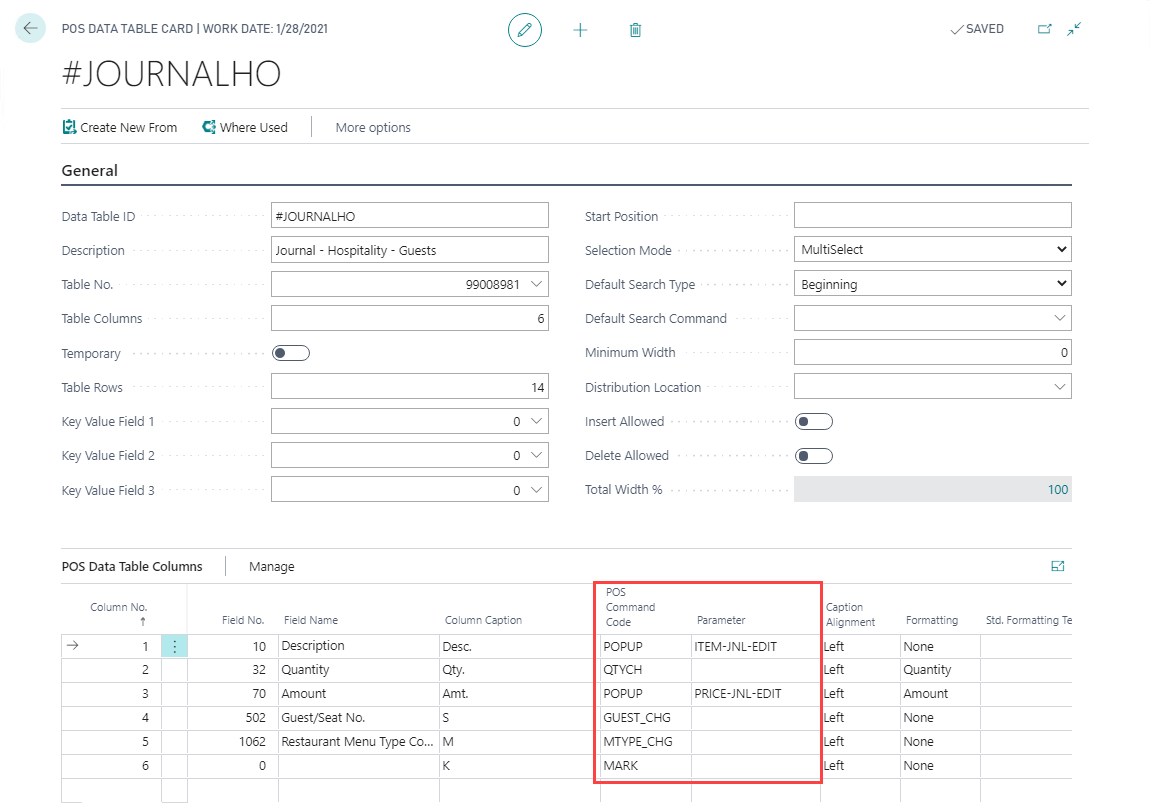Click the Column No. header to sort
The height and width of the screenshot is (809, 1150).
[x=118, y=607]
